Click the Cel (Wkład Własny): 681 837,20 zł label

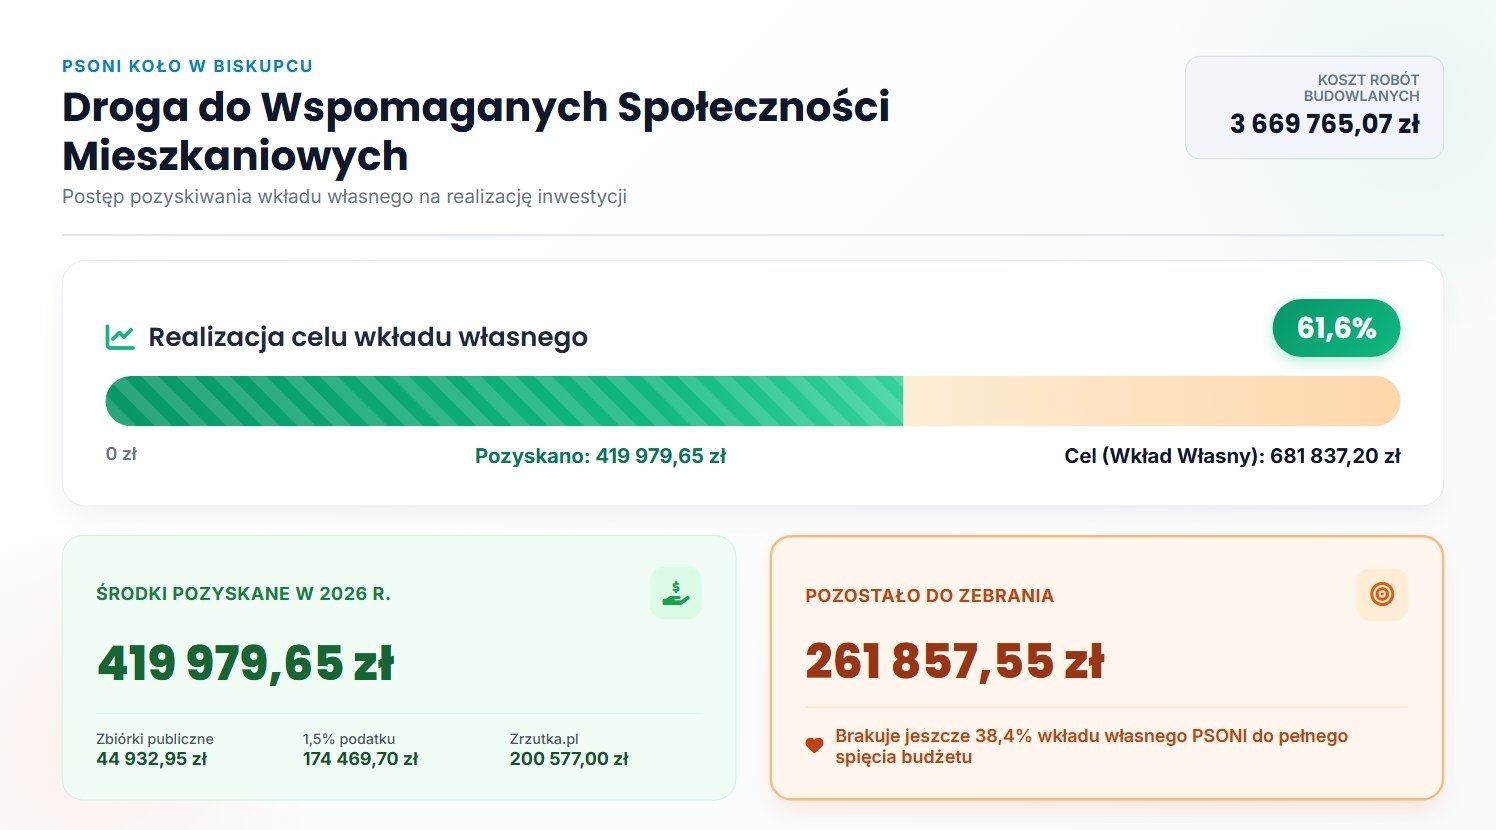point(1232,456)
